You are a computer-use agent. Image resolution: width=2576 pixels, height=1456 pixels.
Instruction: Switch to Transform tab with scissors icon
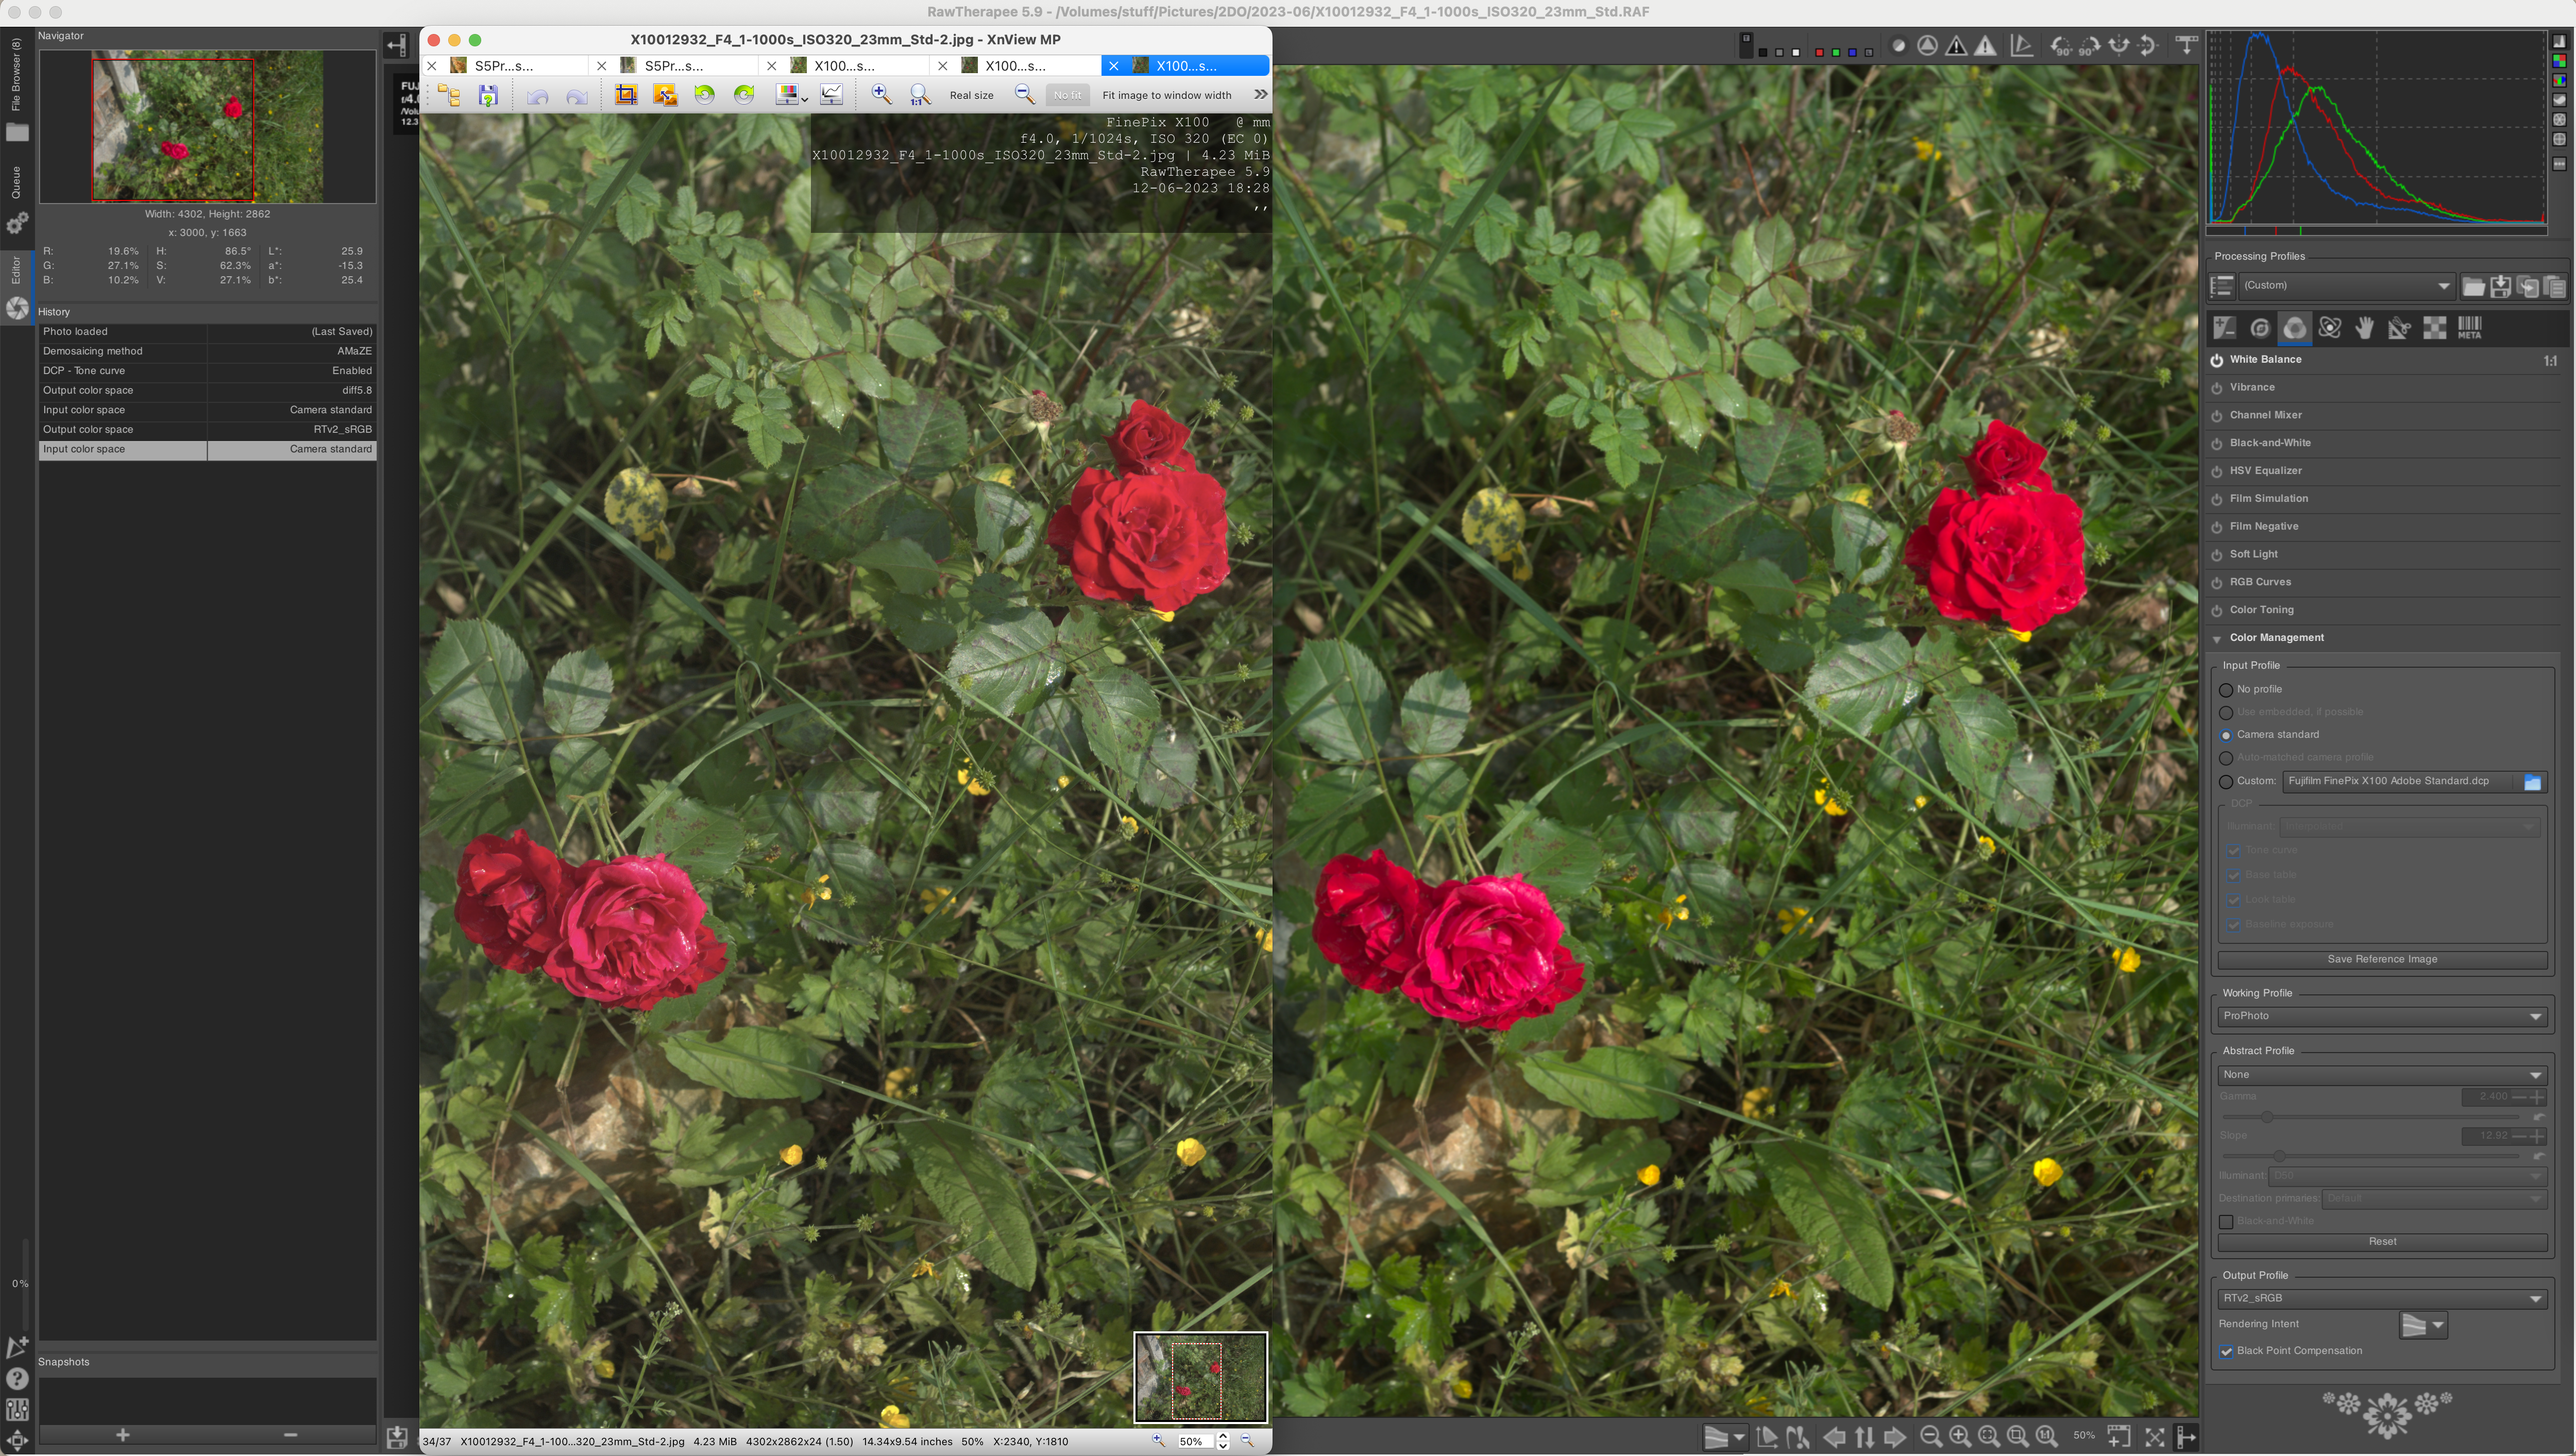(x=2399, y=328)
